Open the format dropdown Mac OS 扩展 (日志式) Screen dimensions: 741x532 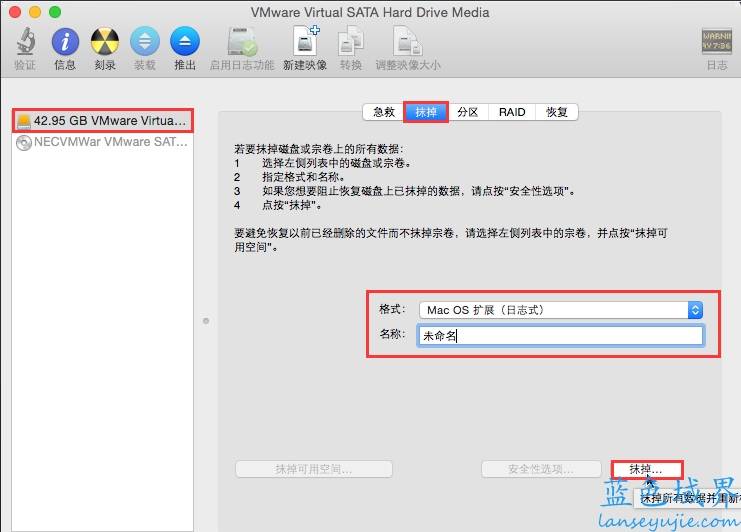(x=561, y=310)
